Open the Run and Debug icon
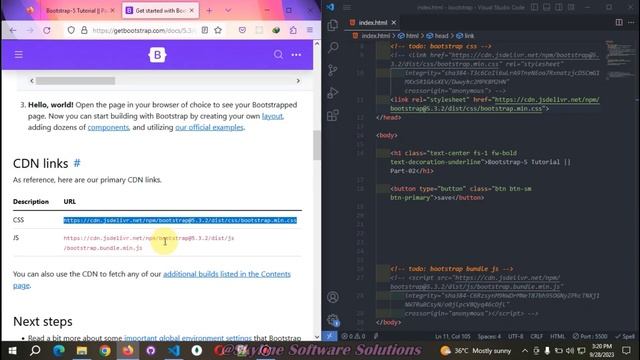The width and height of the screenshot is (640, 360). click(333, 93)
